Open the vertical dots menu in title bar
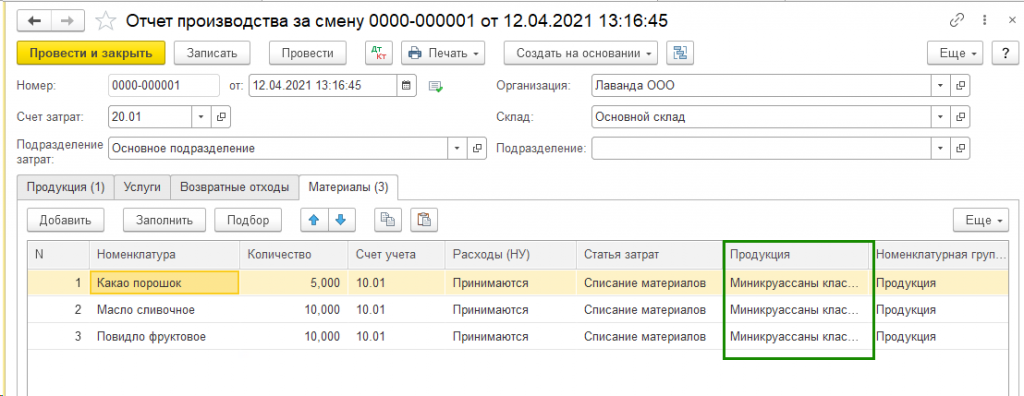The width and height of the screenshot is (1024, 396). click(x=984, y=21)
